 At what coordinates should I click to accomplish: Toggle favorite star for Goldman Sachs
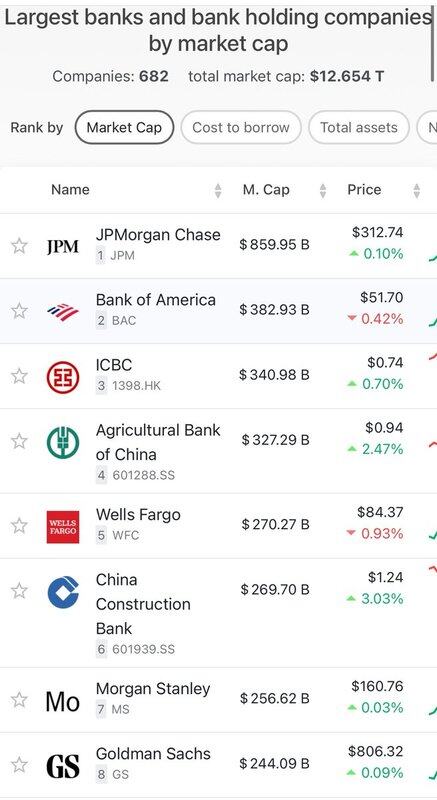(19, 764)
